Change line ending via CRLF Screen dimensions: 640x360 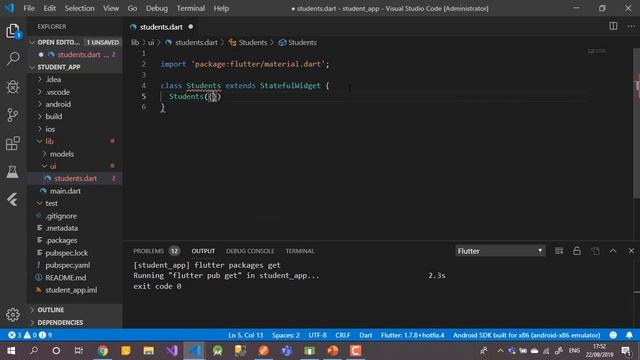tap(342, 335)
